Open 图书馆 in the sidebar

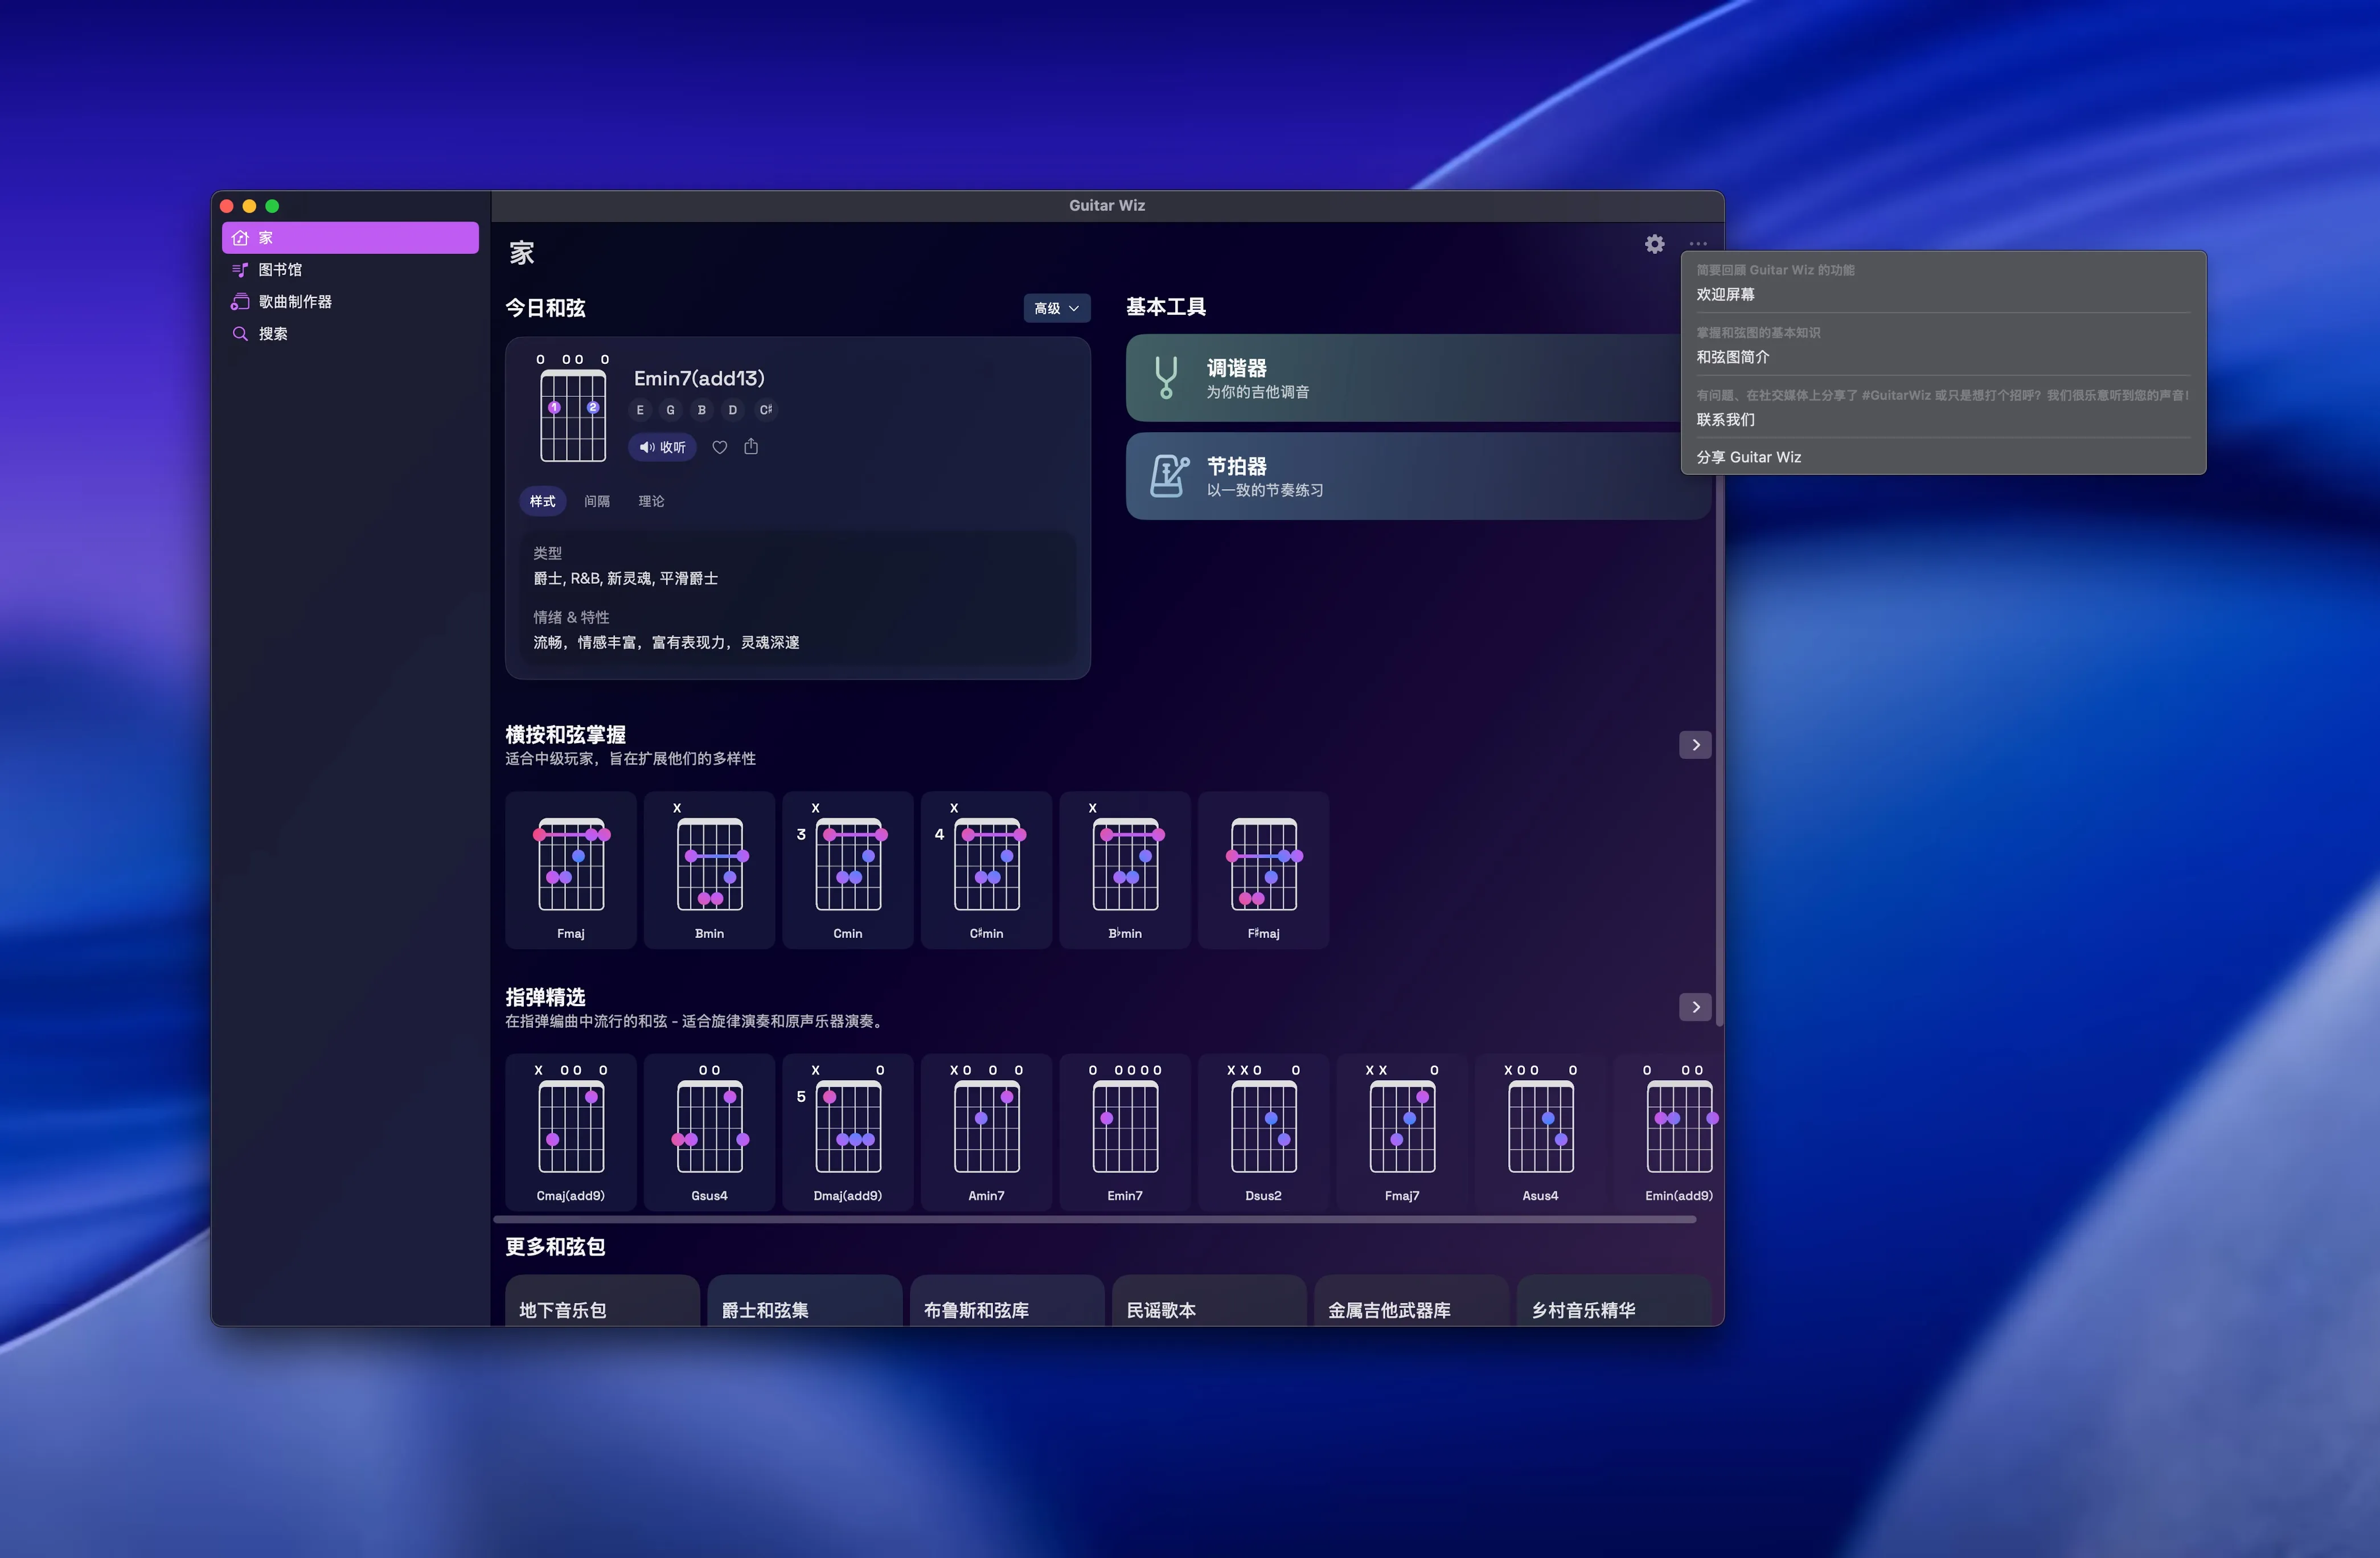coord(350,270)
